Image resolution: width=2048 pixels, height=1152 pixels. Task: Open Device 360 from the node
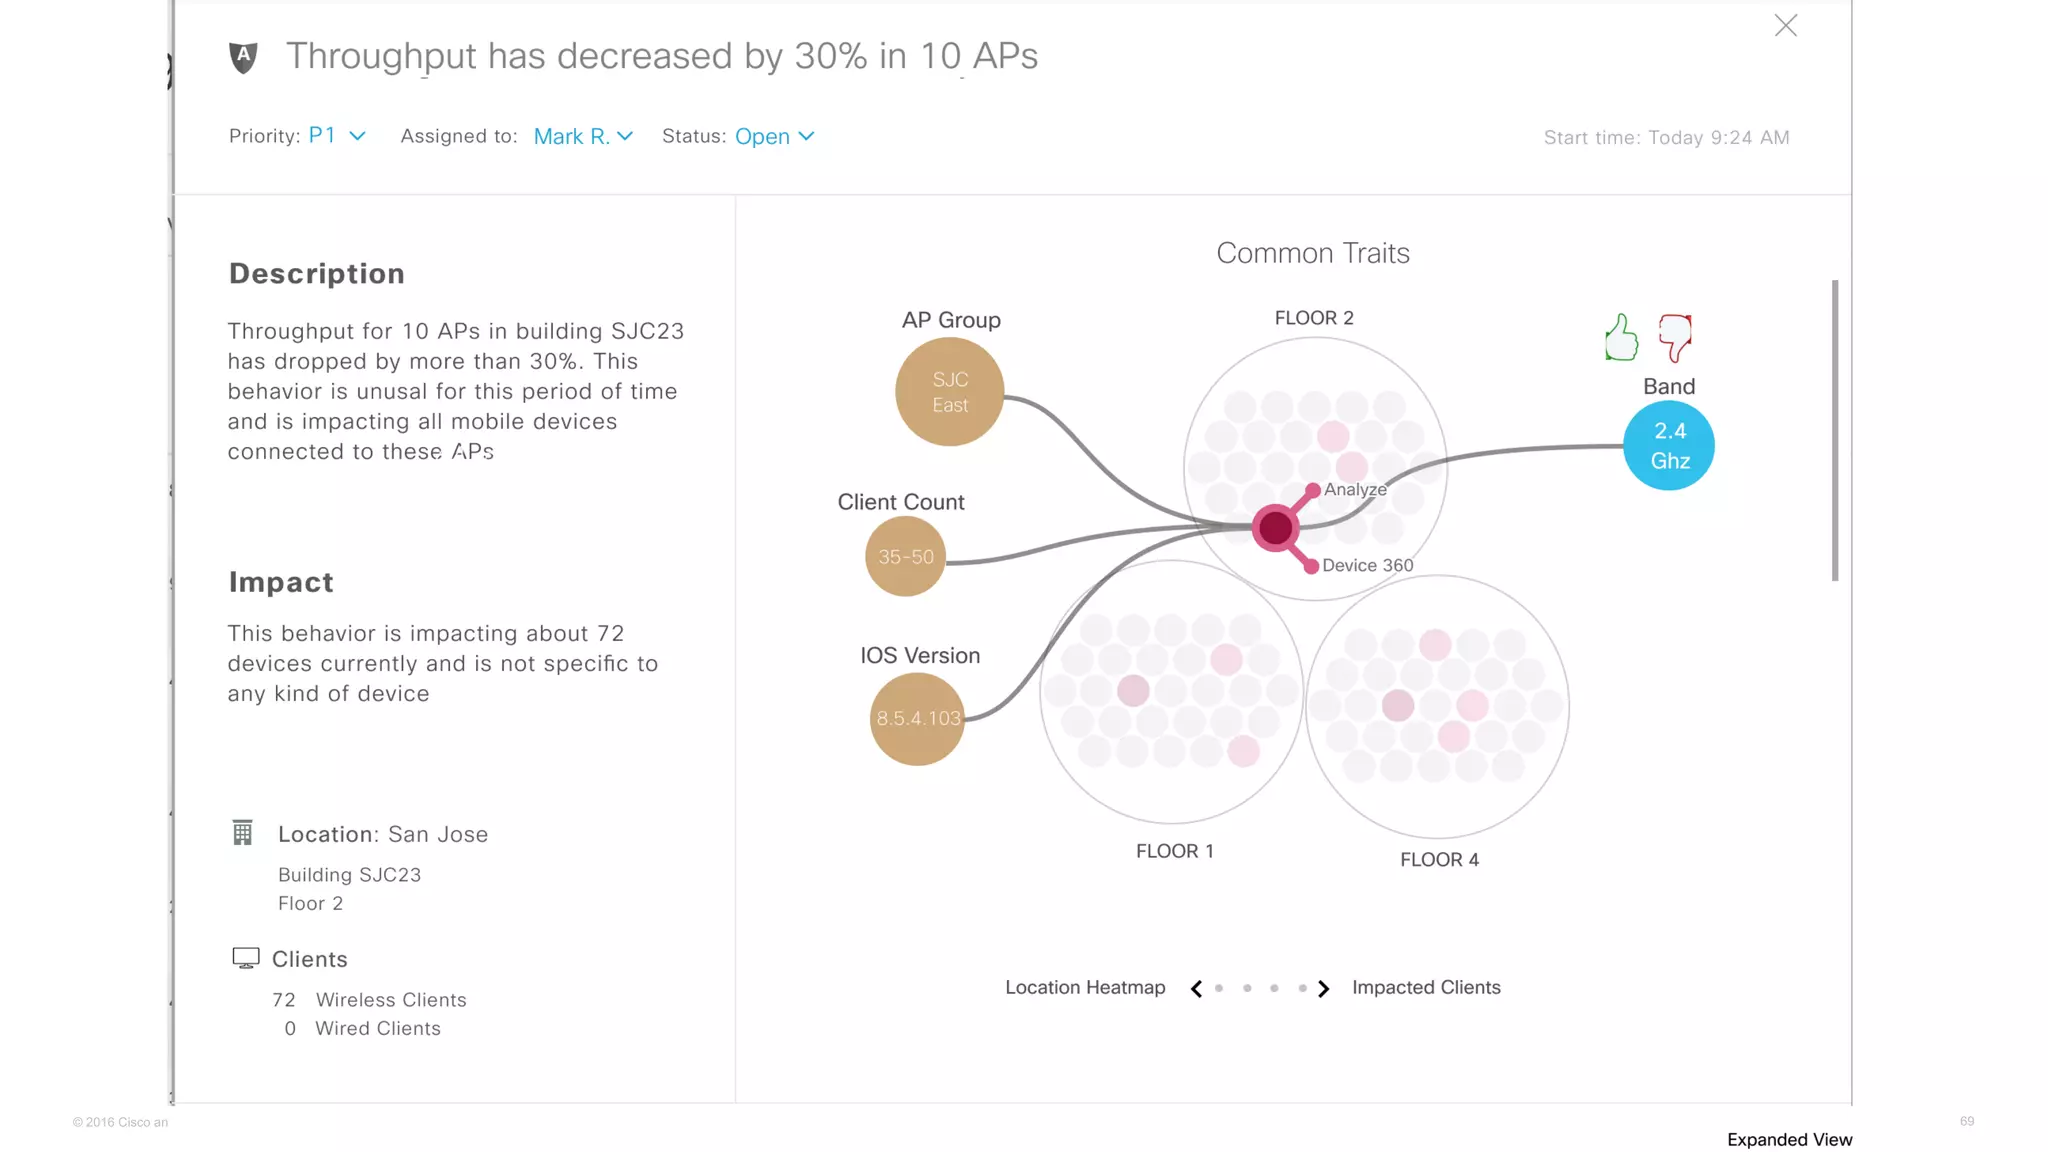[1311, 566]
